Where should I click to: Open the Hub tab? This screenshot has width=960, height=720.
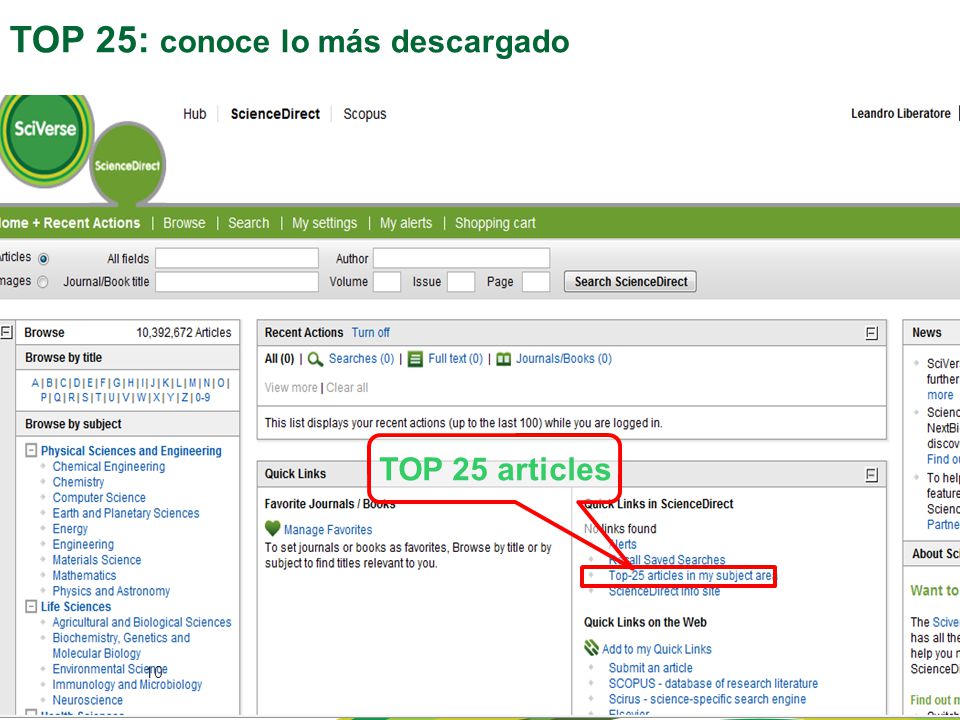tap(195, 114)
